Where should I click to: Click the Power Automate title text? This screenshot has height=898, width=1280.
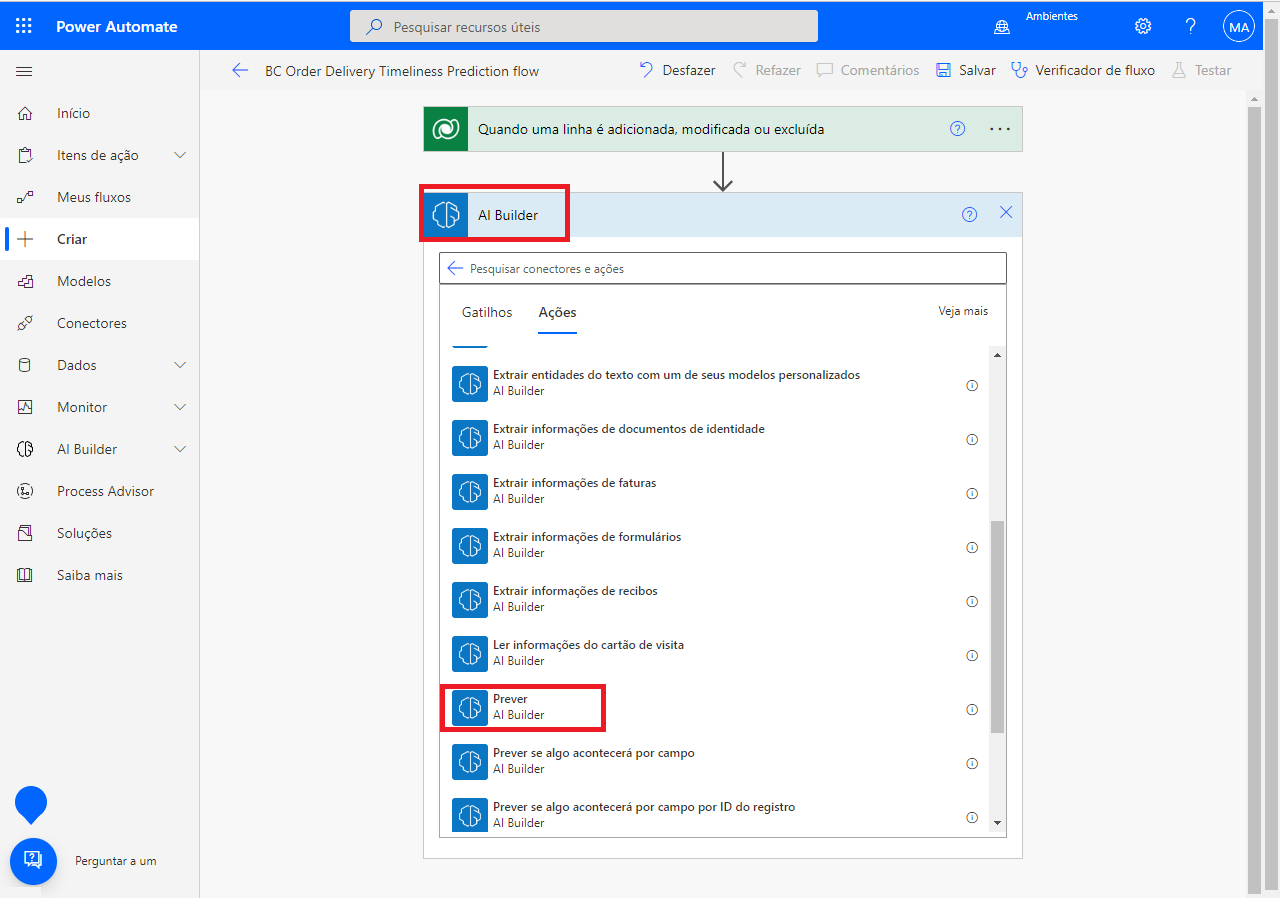click(117, 27)
